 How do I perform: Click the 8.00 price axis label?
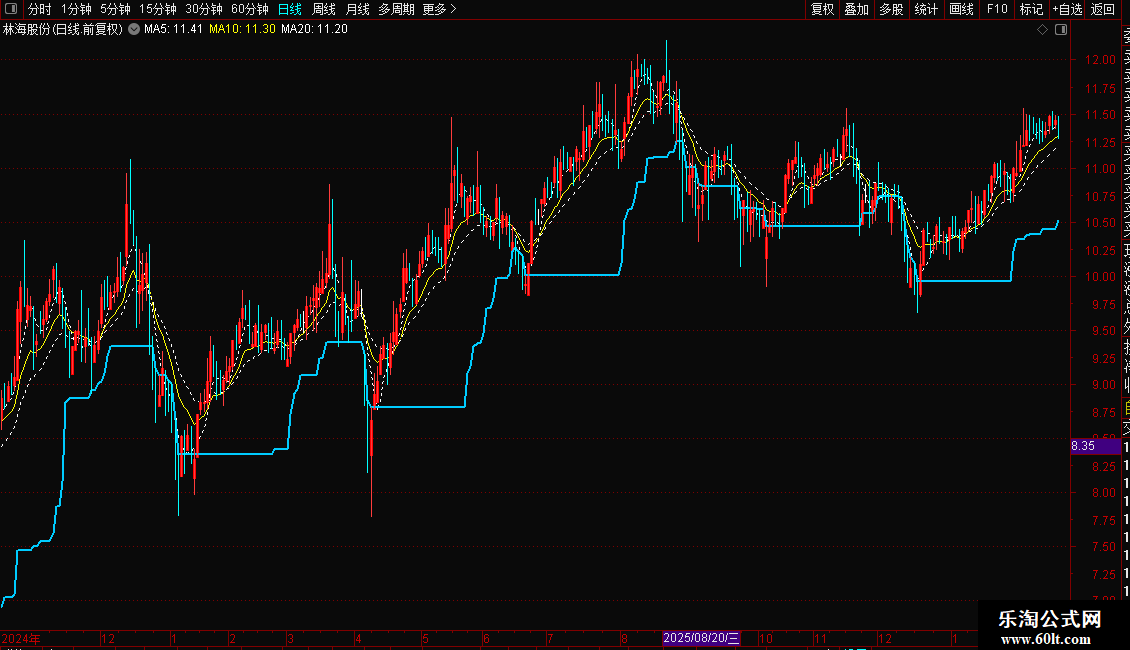tap(1103, 493)
